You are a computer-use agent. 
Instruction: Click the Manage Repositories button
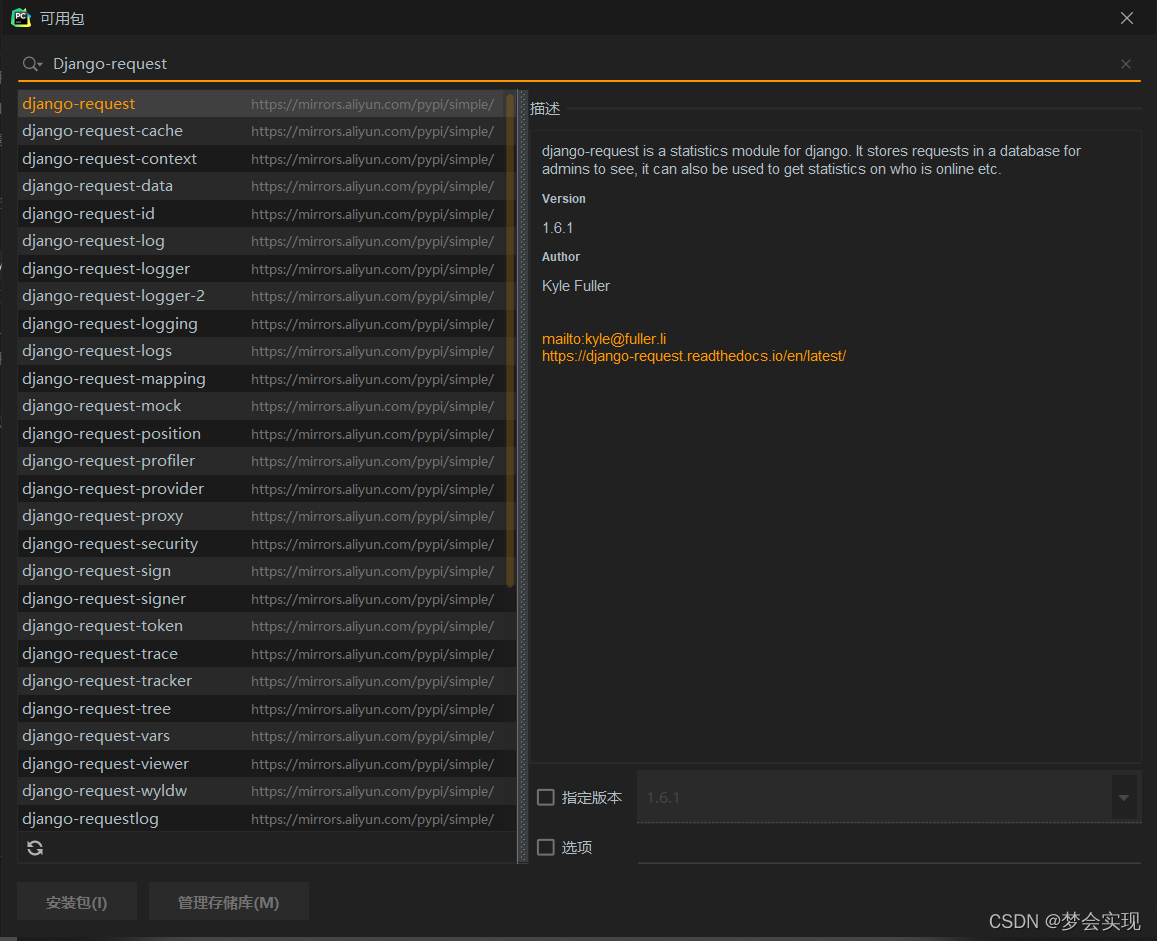tap(228, 902)
